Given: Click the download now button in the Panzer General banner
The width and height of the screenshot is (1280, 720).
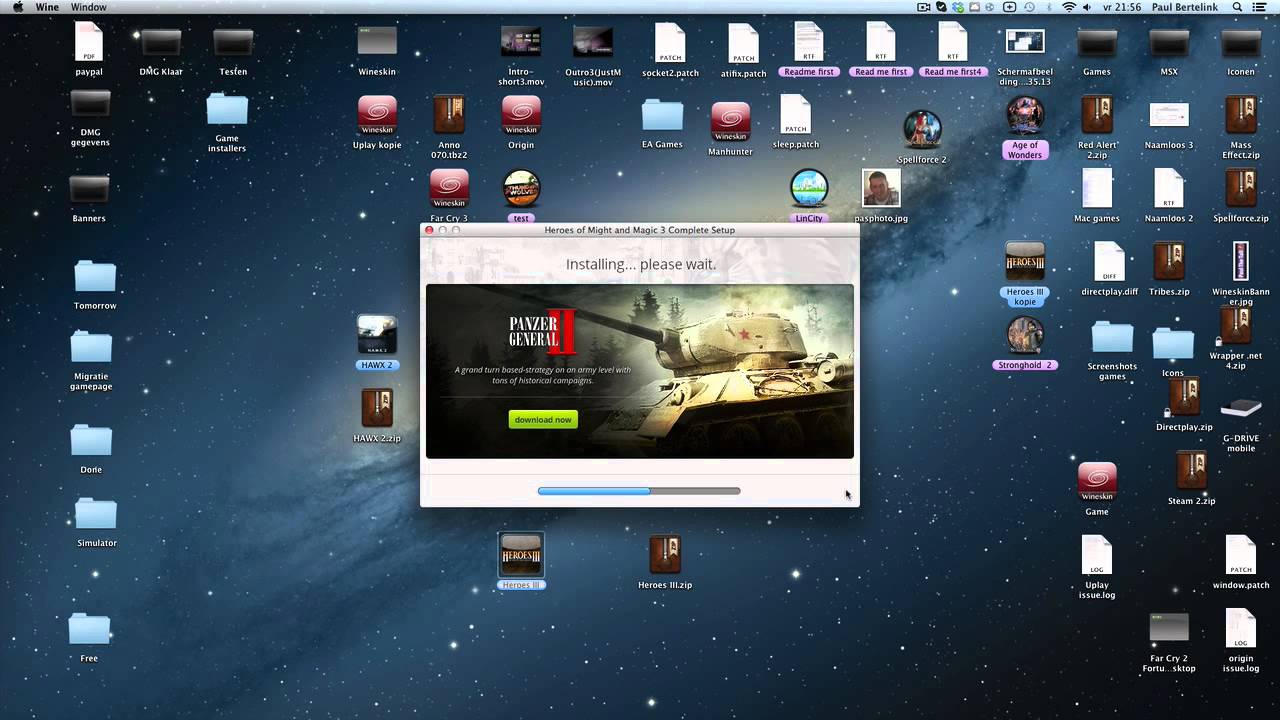Looking at the screenshot, I should (543, 419).
